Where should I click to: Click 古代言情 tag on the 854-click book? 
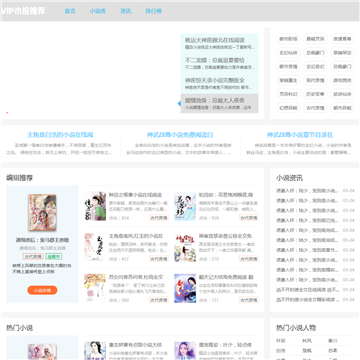coord(159,218)
